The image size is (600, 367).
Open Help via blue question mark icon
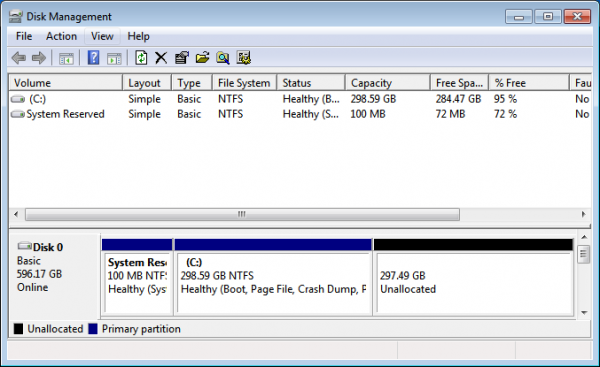[x=93, y=58]
